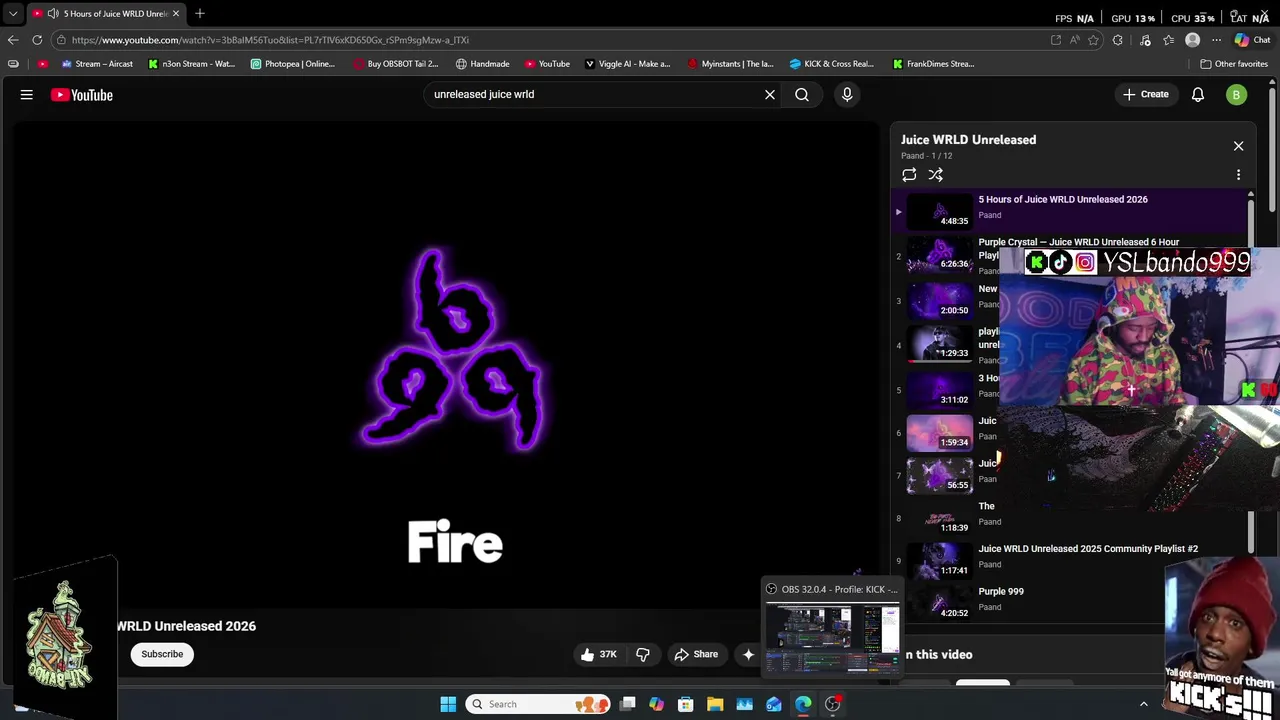Open the Copilot Chat button
Screen dimensions: 1280x720
point(1252,40)
